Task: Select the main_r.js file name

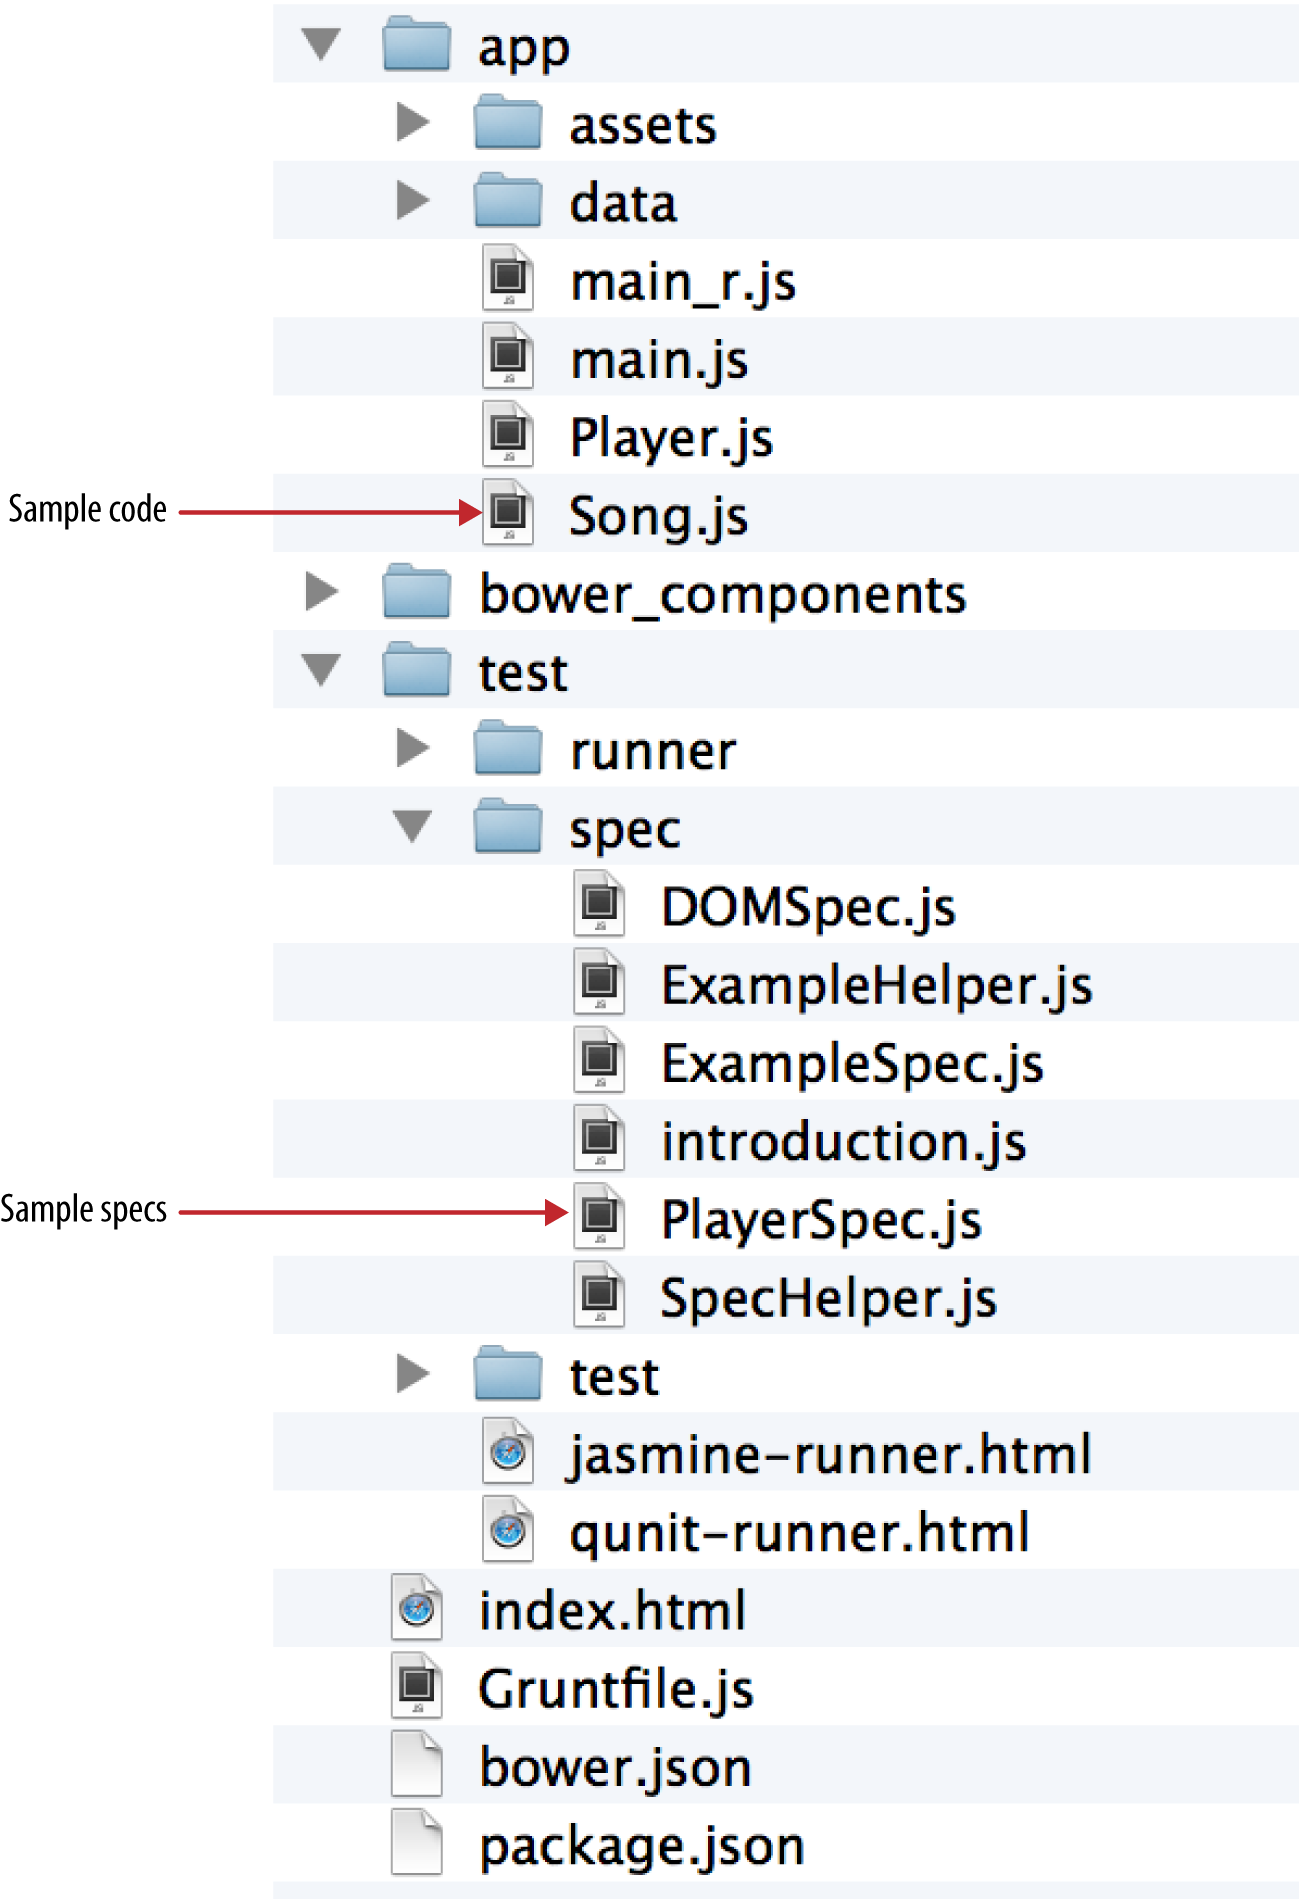Action: [682, 281]
